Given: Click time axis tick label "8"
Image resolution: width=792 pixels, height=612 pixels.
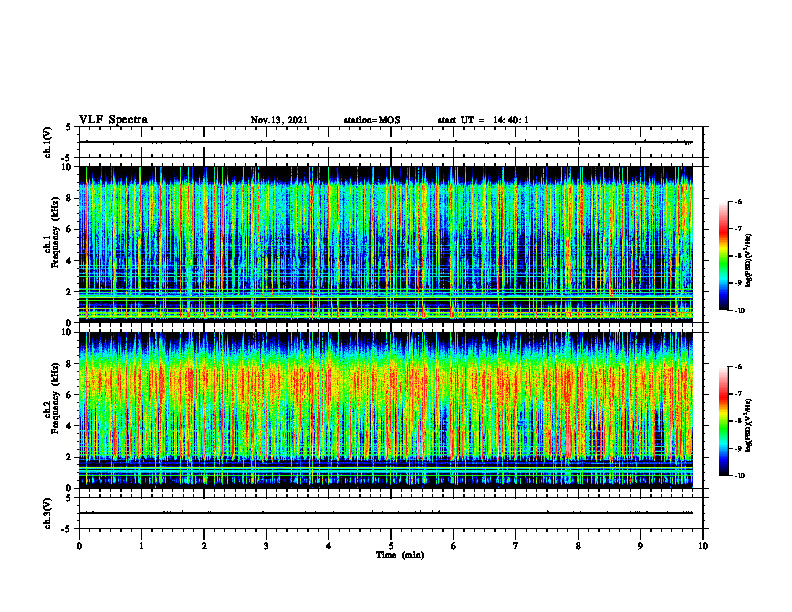Looking at the screenshot, I should (x=578, y=546).
